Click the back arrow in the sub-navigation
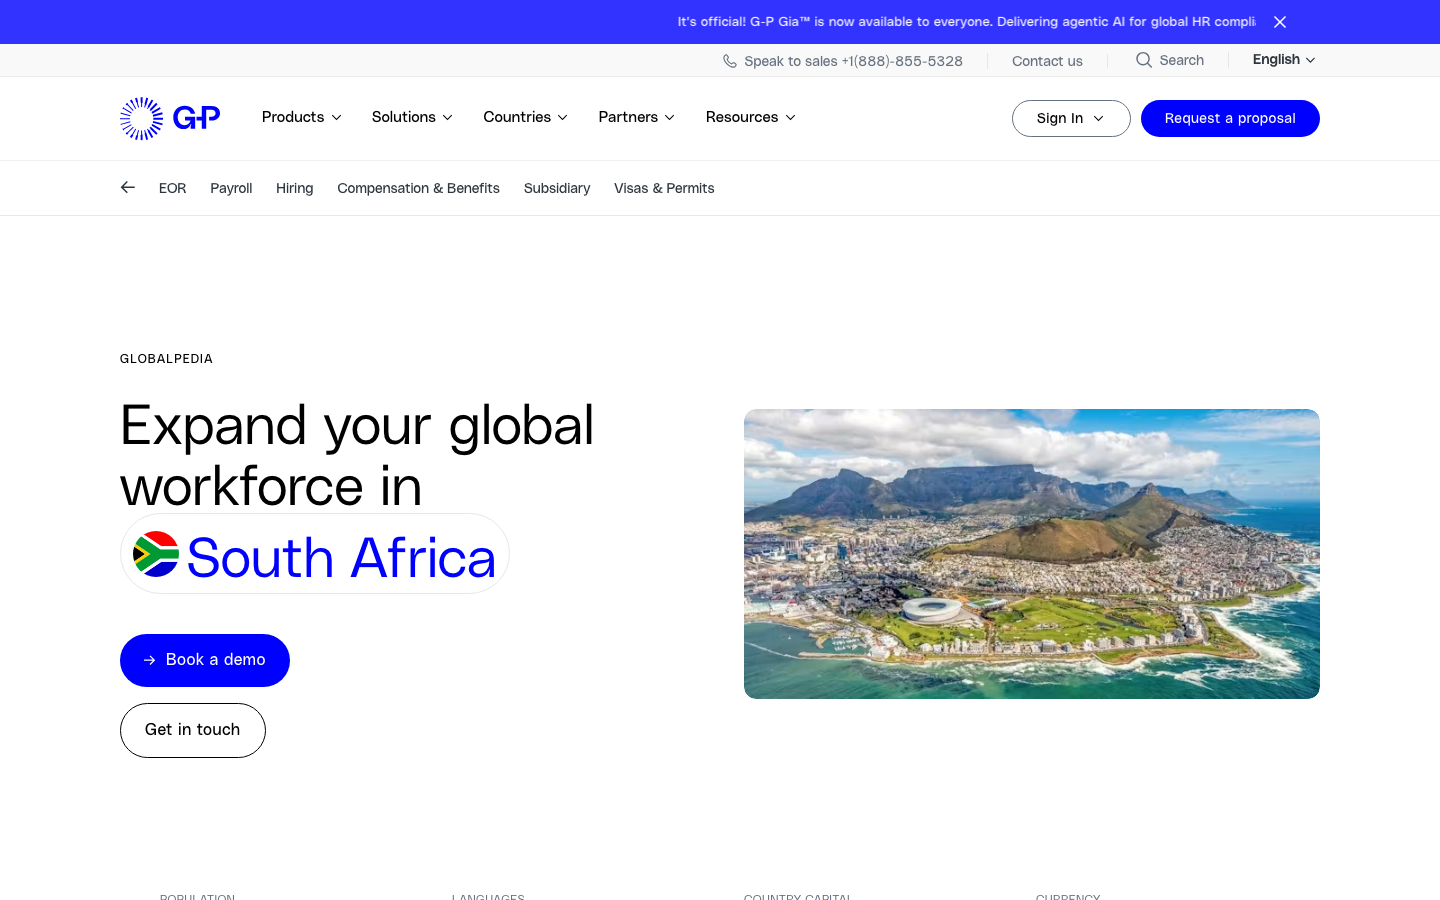 pos(128,187)
